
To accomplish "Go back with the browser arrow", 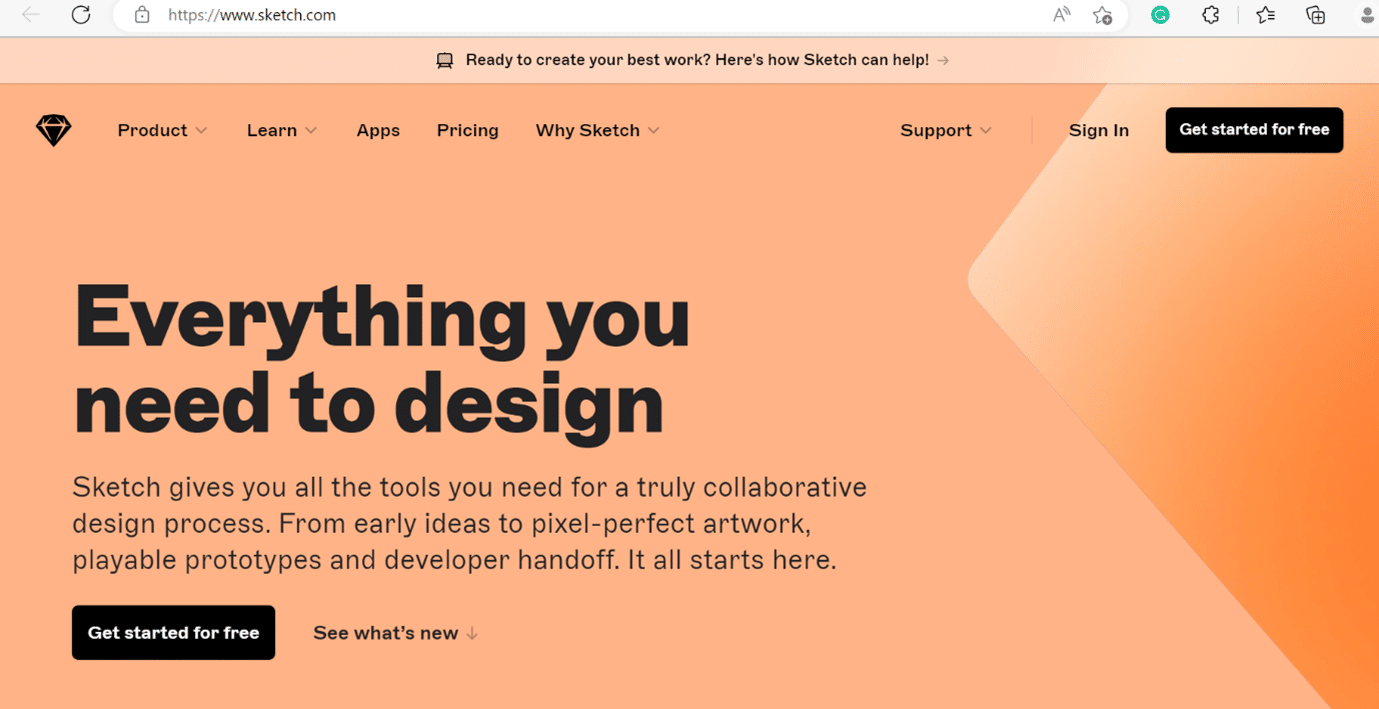I will point(31,15).
